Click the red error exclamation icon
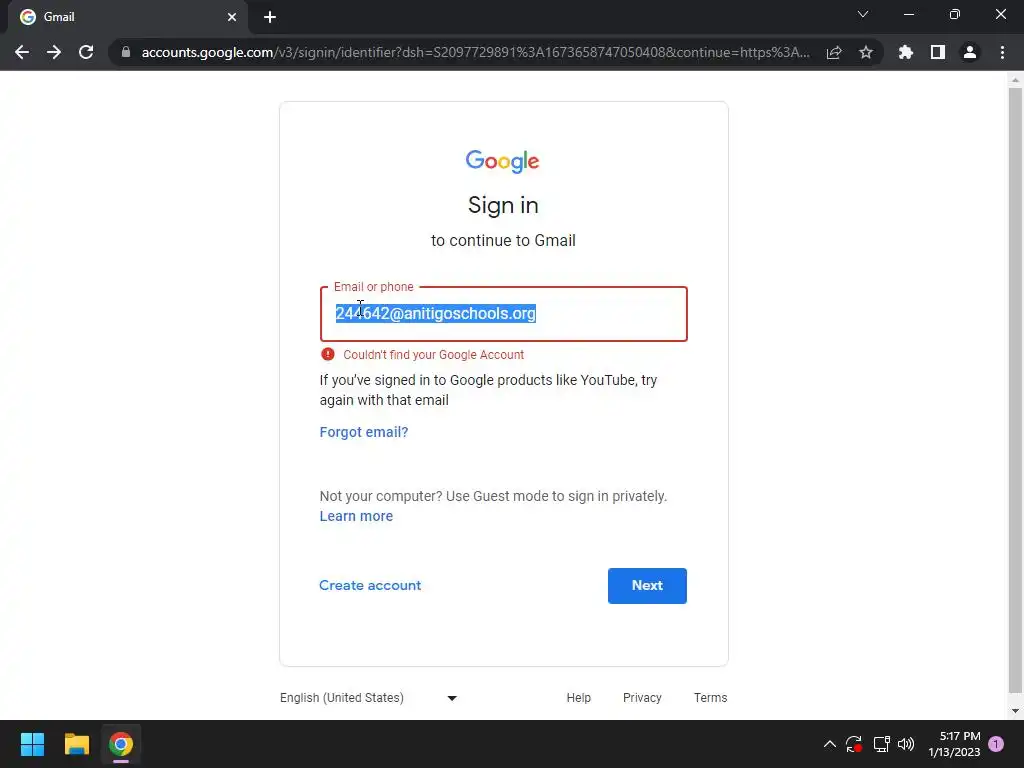The height and width of the screenshot is (768, 1024). (328, 354)
